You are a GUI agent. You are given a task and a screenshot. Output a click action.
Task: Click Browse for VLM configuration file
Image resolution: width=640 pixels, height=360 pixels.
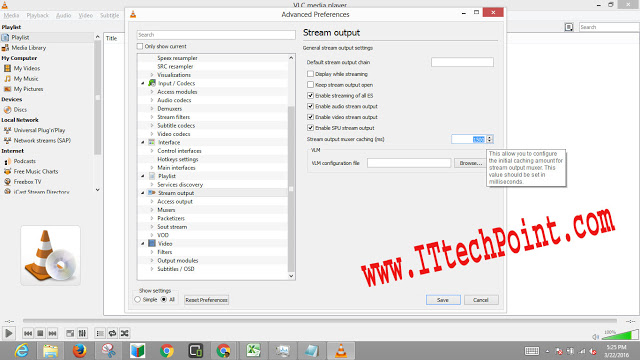pos(471,163)
